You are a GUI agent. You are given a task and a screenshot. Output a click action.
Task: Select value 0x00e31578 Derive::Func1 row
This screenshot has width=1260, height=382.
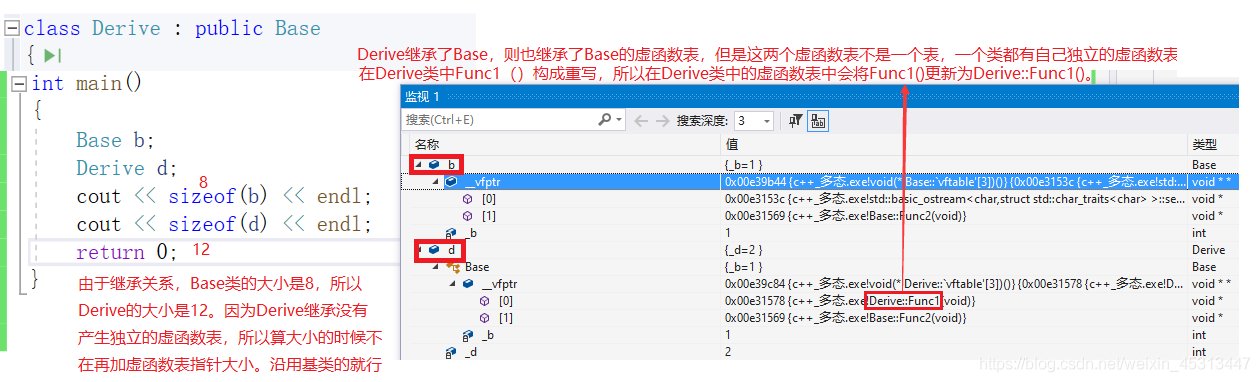[x=850, y=301]
